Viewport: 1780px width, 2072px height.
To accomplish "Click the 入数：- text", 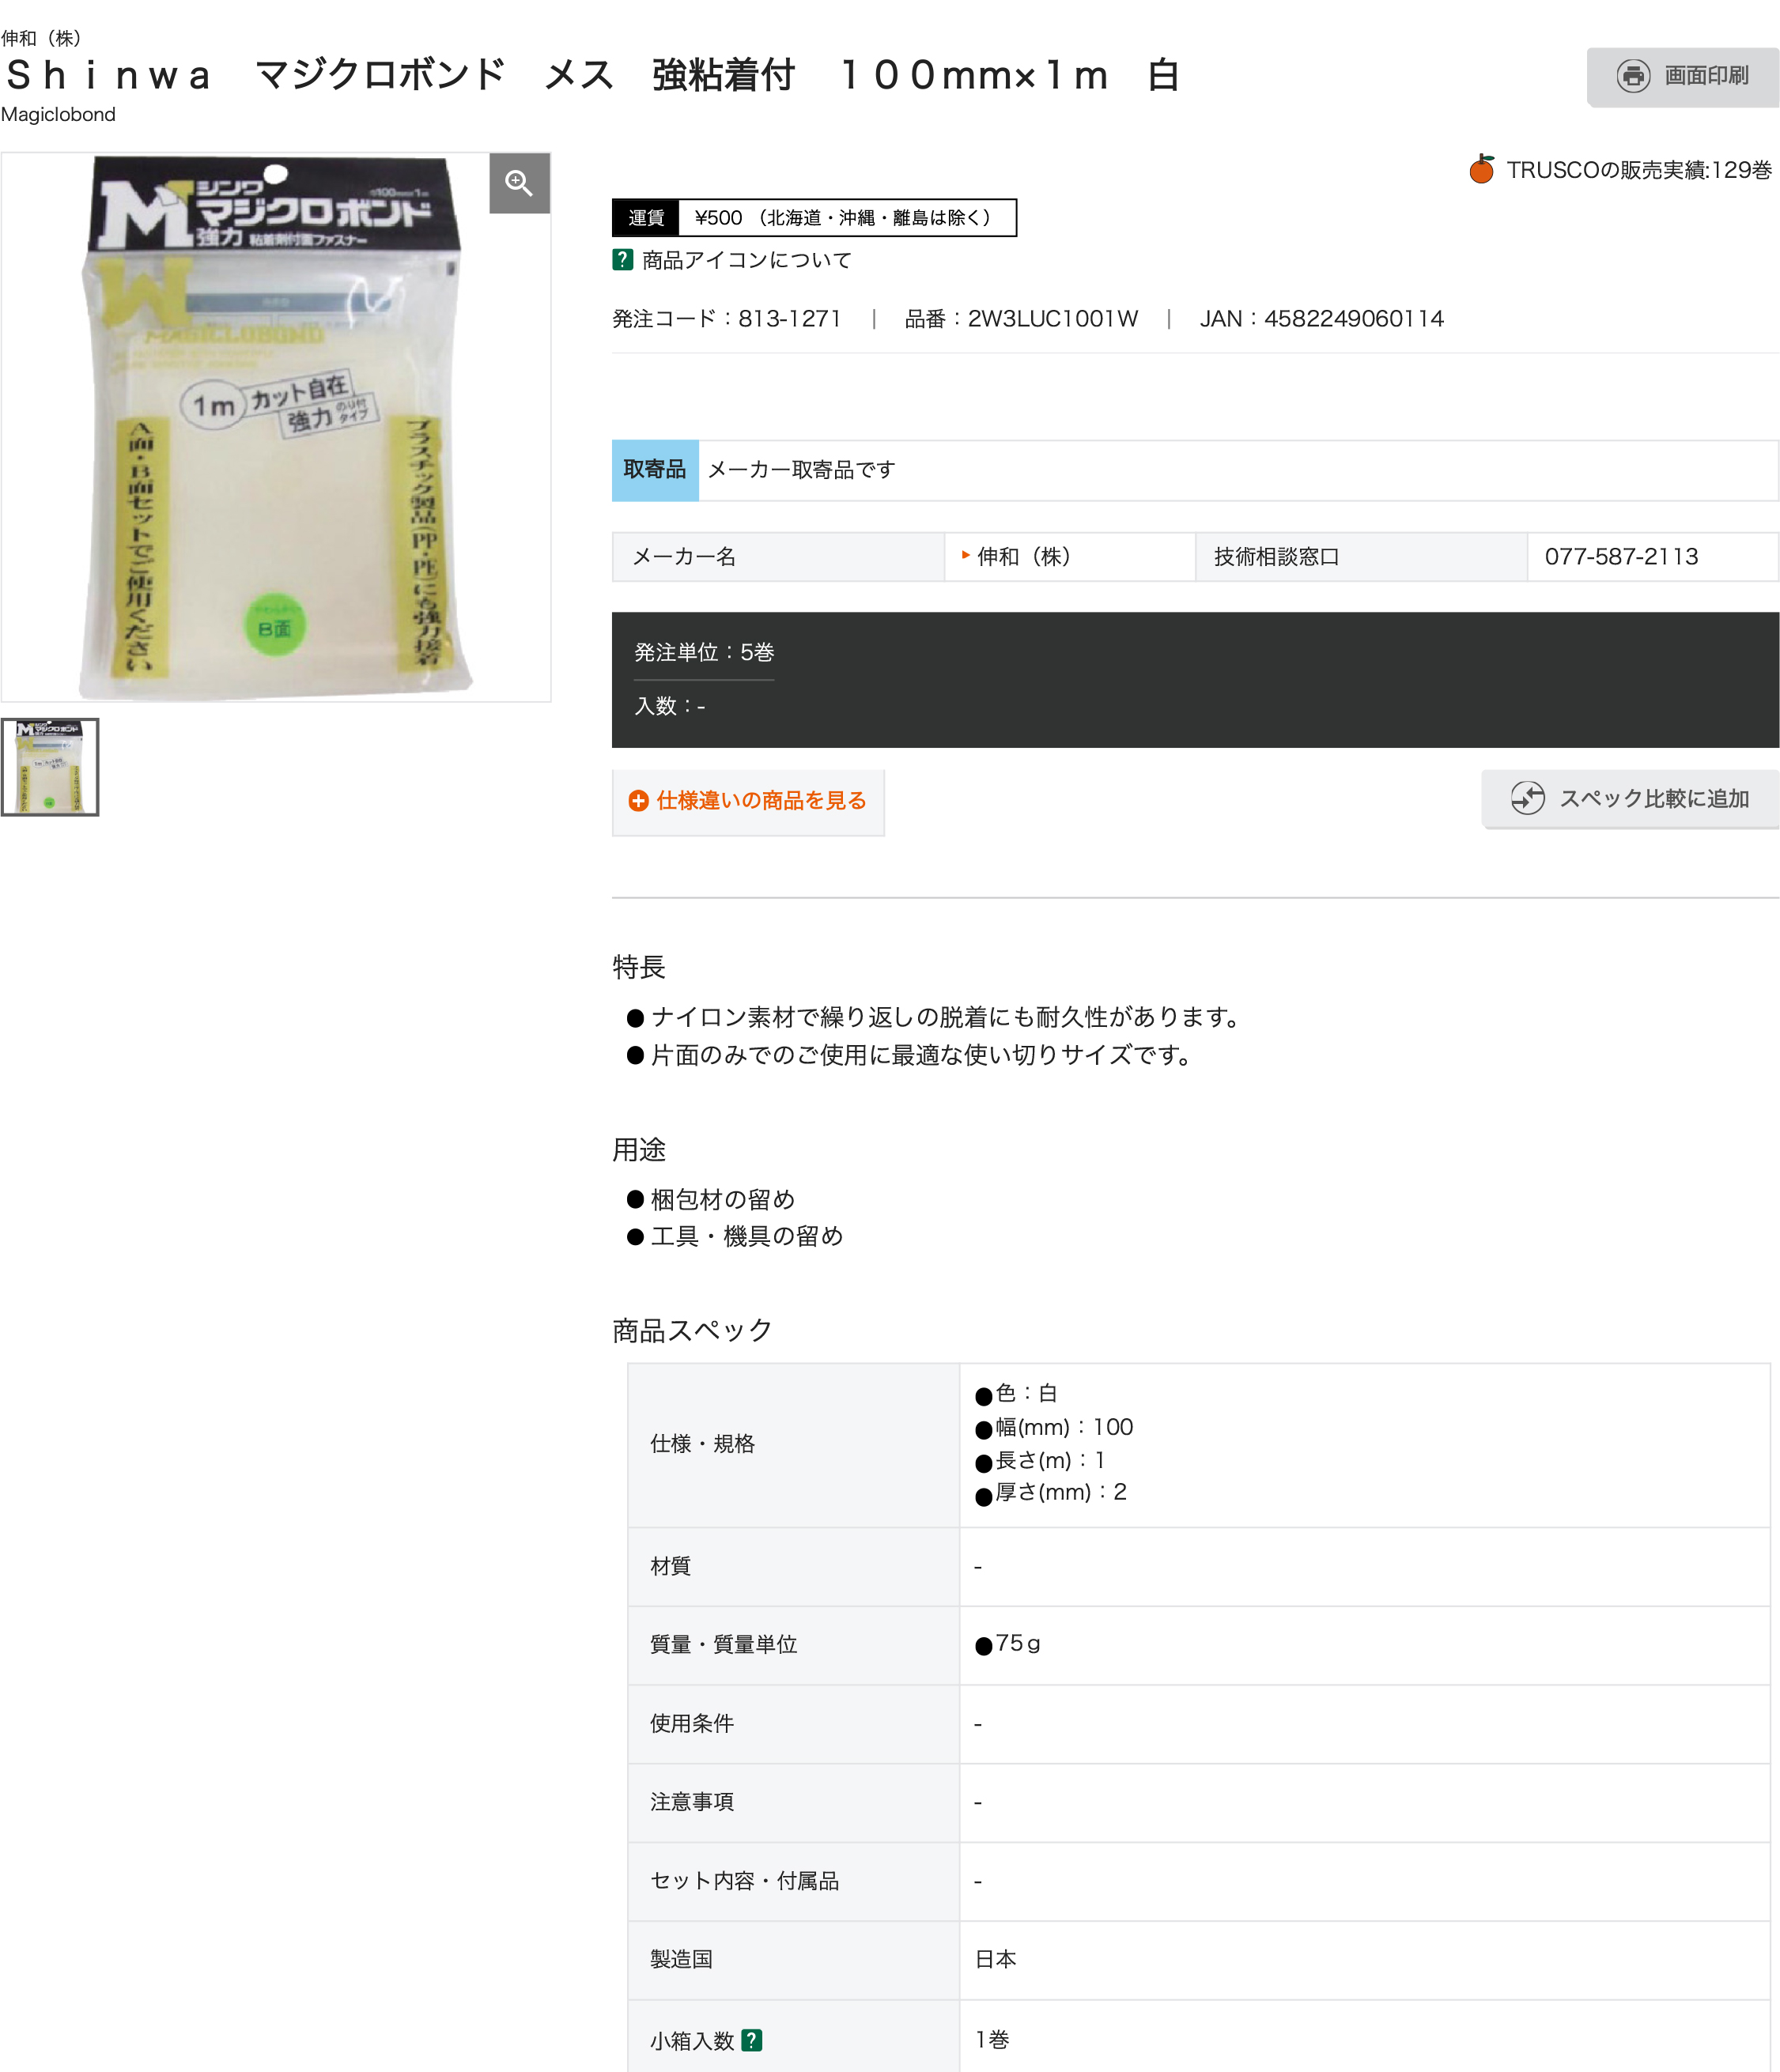I will click(670, 706).
